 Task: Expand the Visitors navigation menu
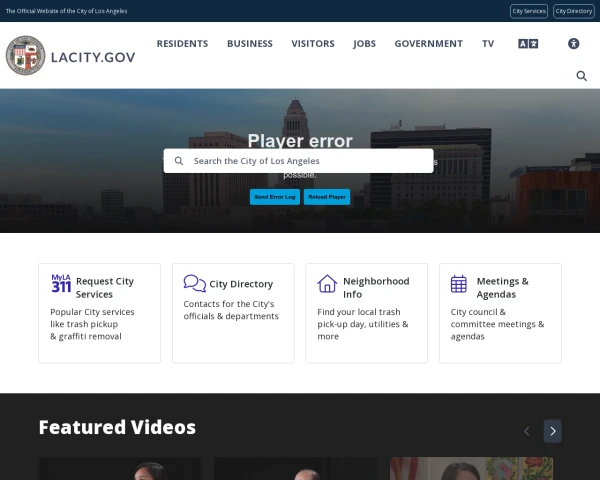pyautogui.click(x=313, y=44)
